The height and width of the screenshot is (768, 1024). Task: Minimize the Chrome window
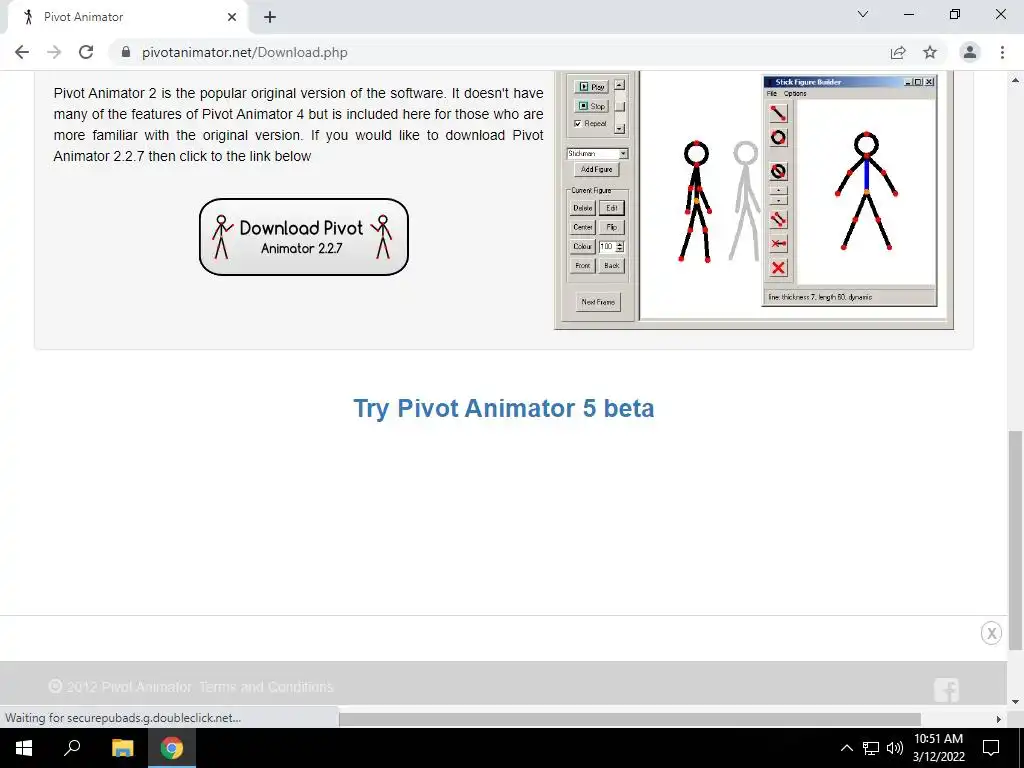908,14
